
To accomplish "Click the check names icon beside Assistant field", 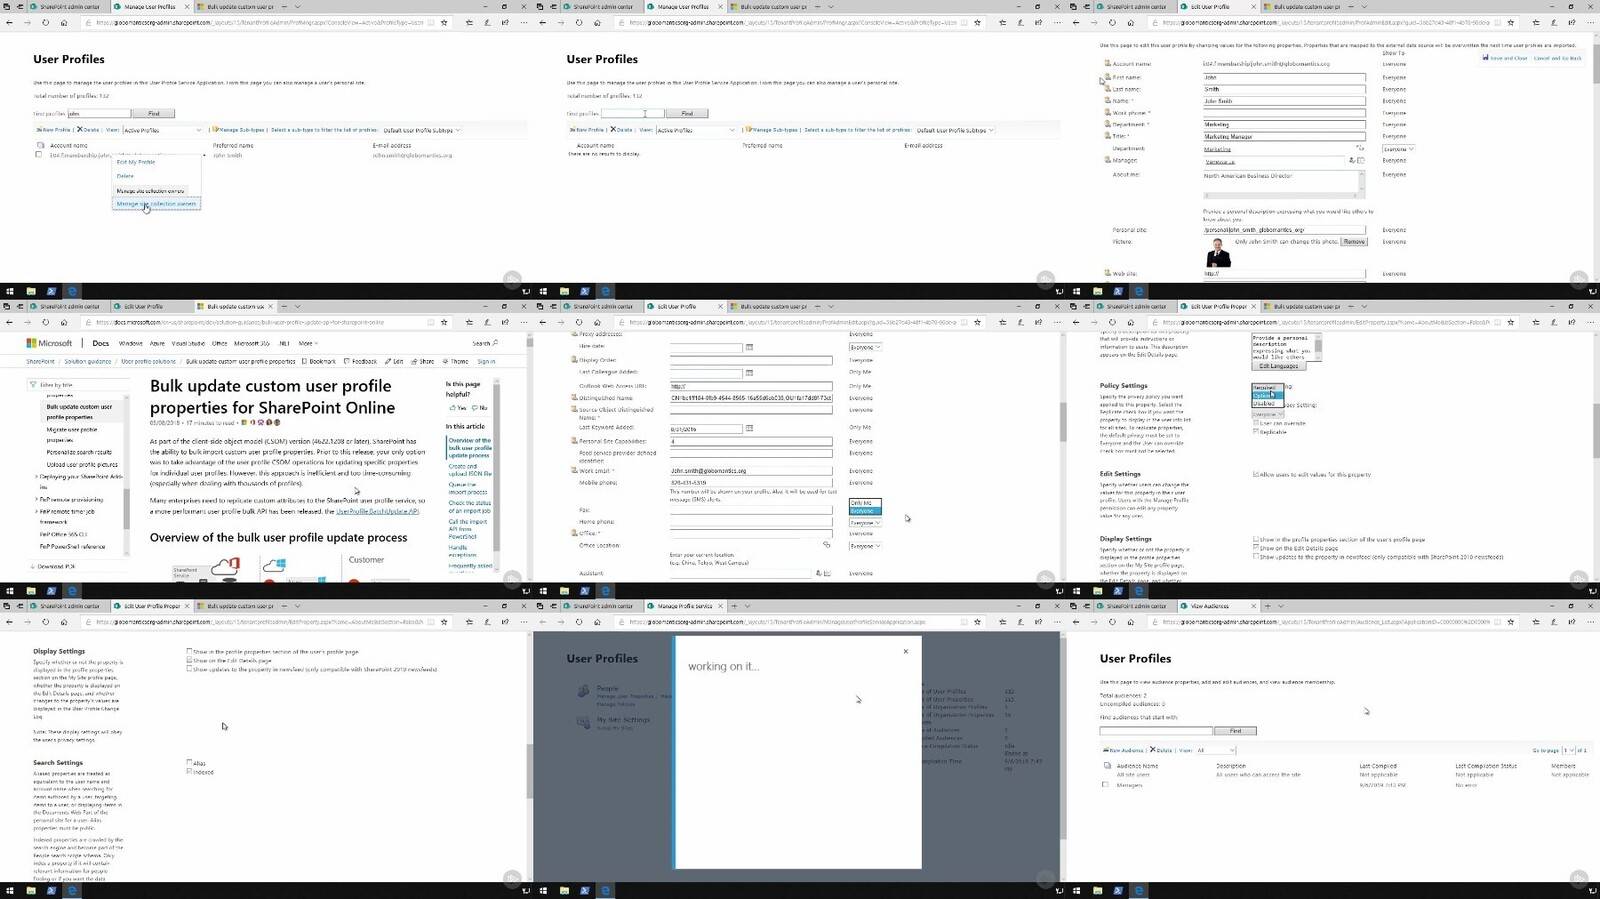I will point(819,573).
